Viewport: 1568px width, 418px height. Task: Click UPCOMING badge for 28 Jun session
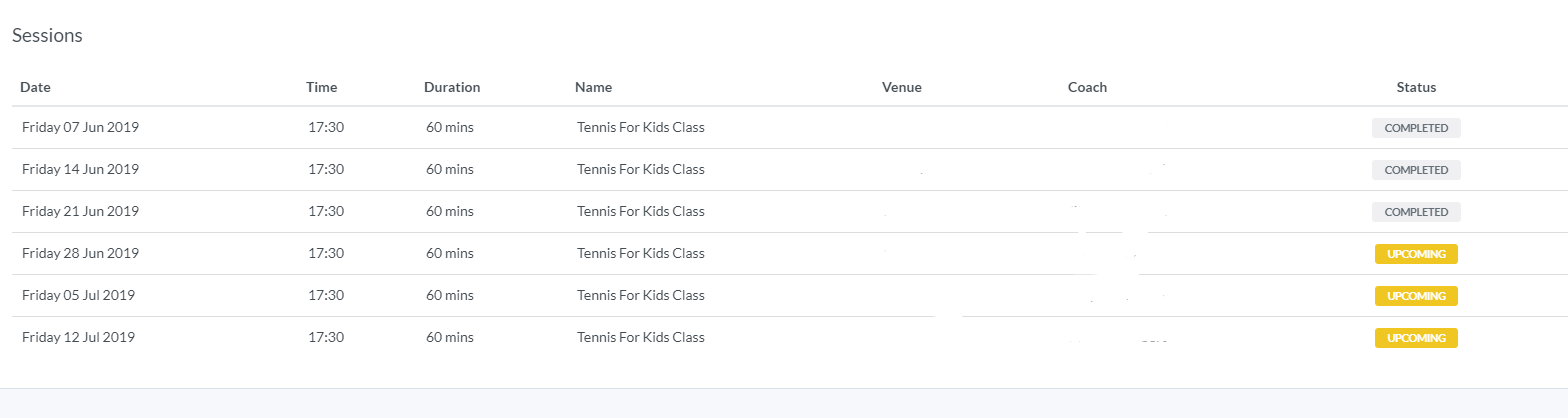coord(1416,254)
